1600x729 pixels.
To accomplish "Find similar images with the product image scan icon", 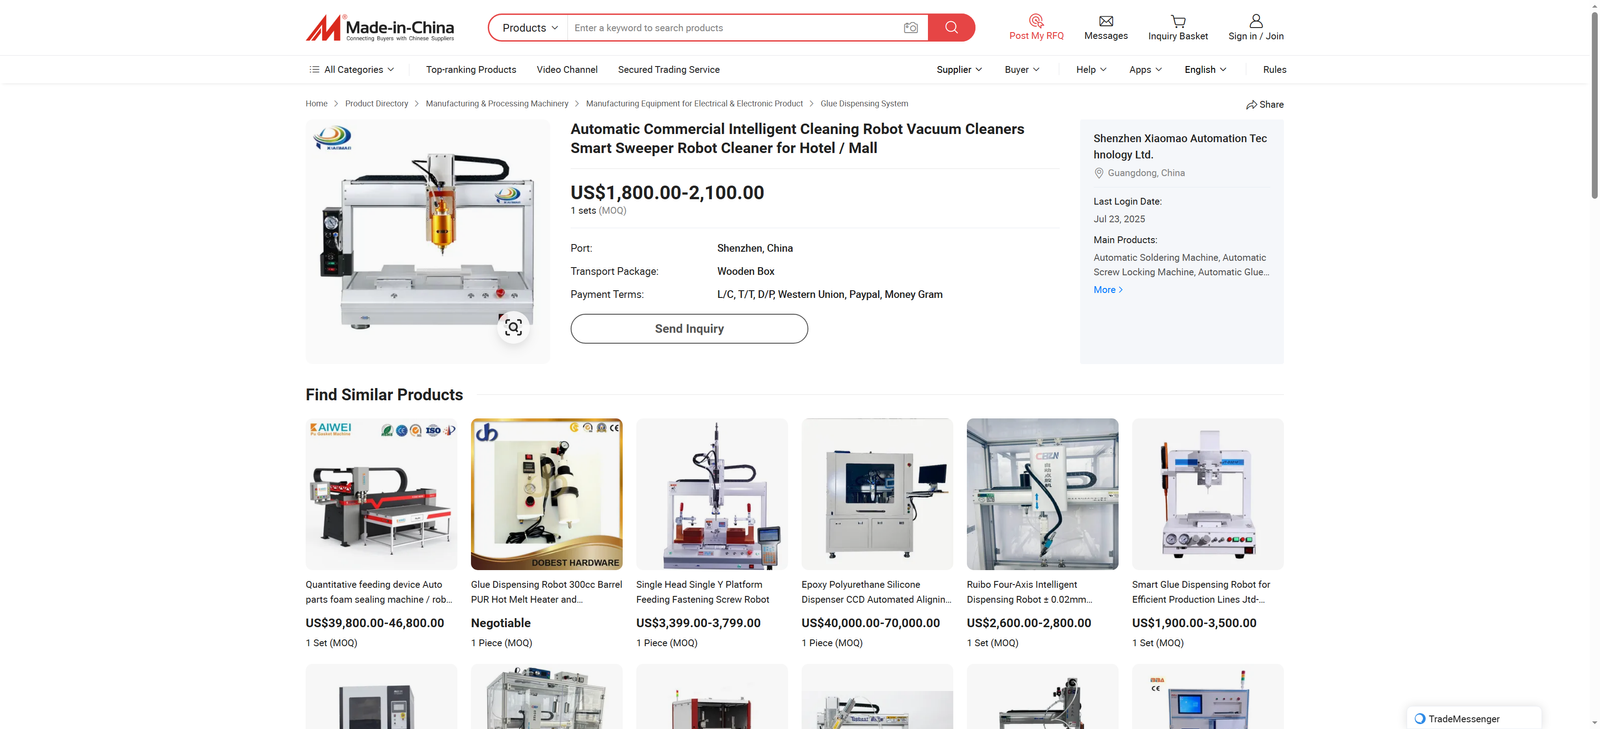I will coord(513,327).
